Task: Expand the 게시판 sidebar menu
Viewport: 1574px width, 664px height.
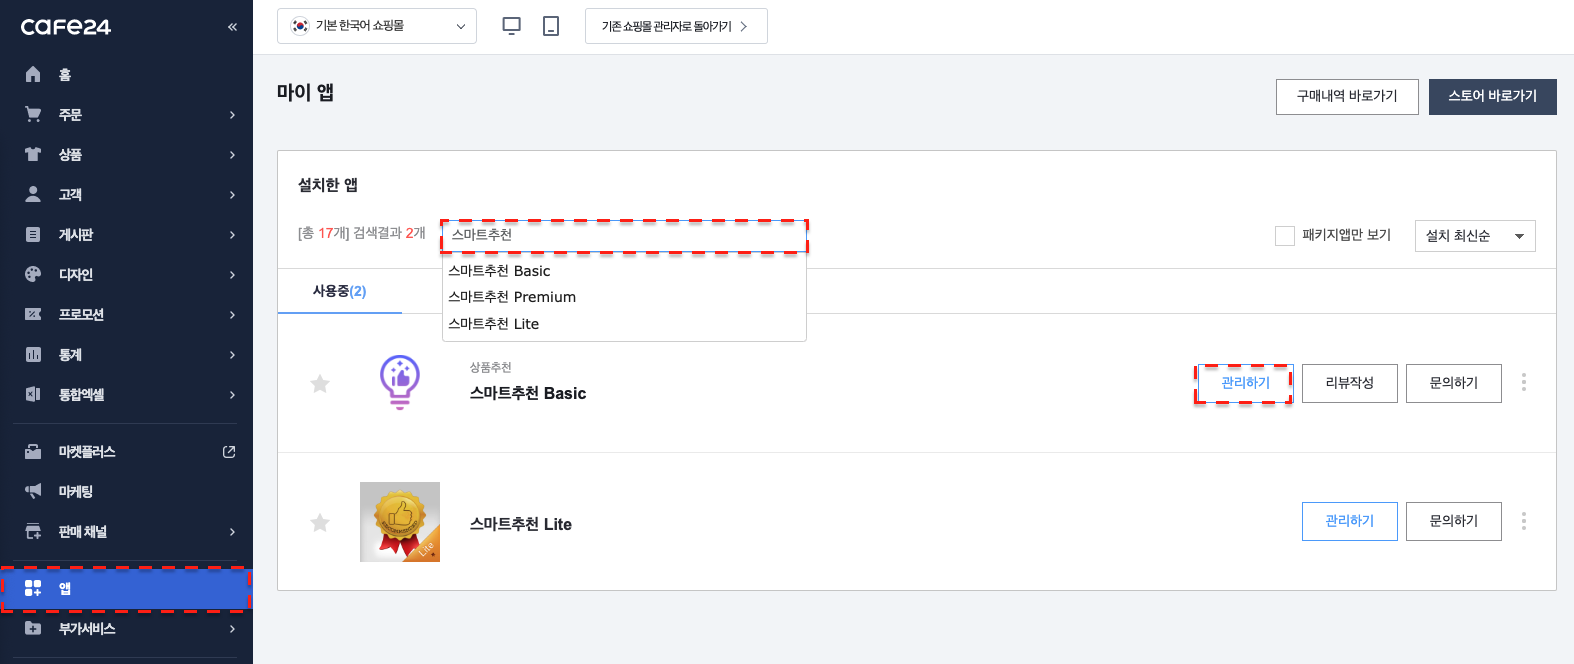Action: coord(232,235)
